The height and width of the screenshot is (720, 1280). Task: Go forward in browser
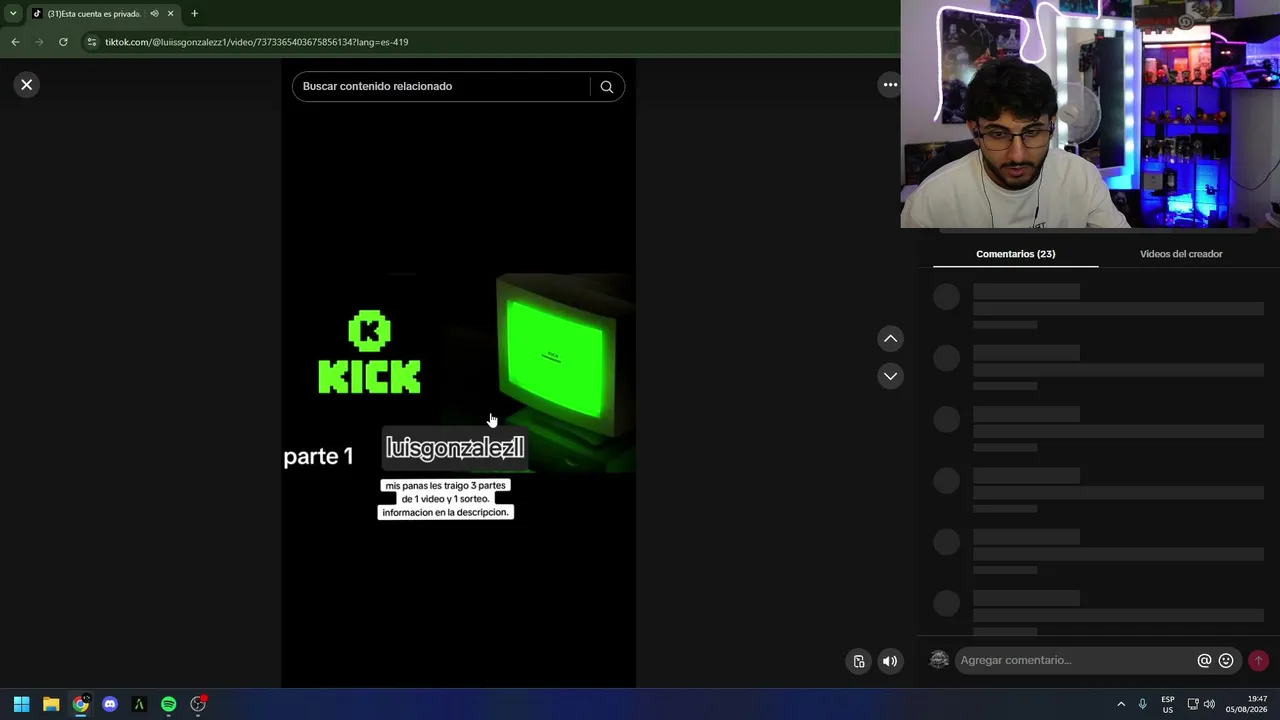tap(39, 42)
